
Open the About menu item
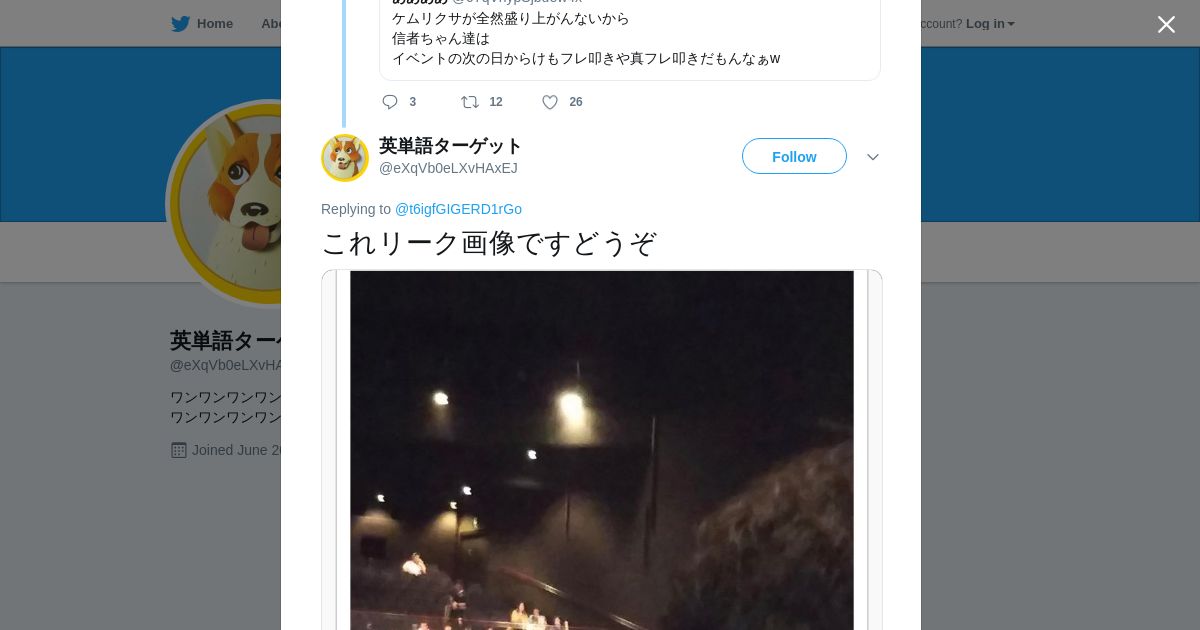pos(271,24)
